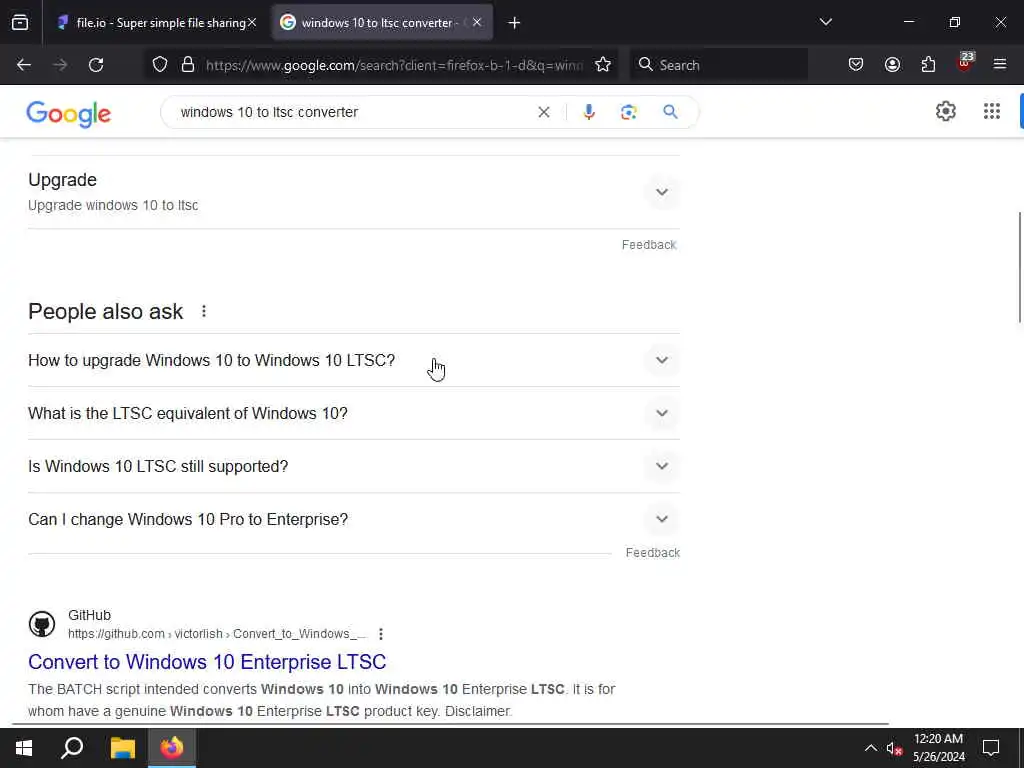Open a new tab with plus button

[514, 23]
